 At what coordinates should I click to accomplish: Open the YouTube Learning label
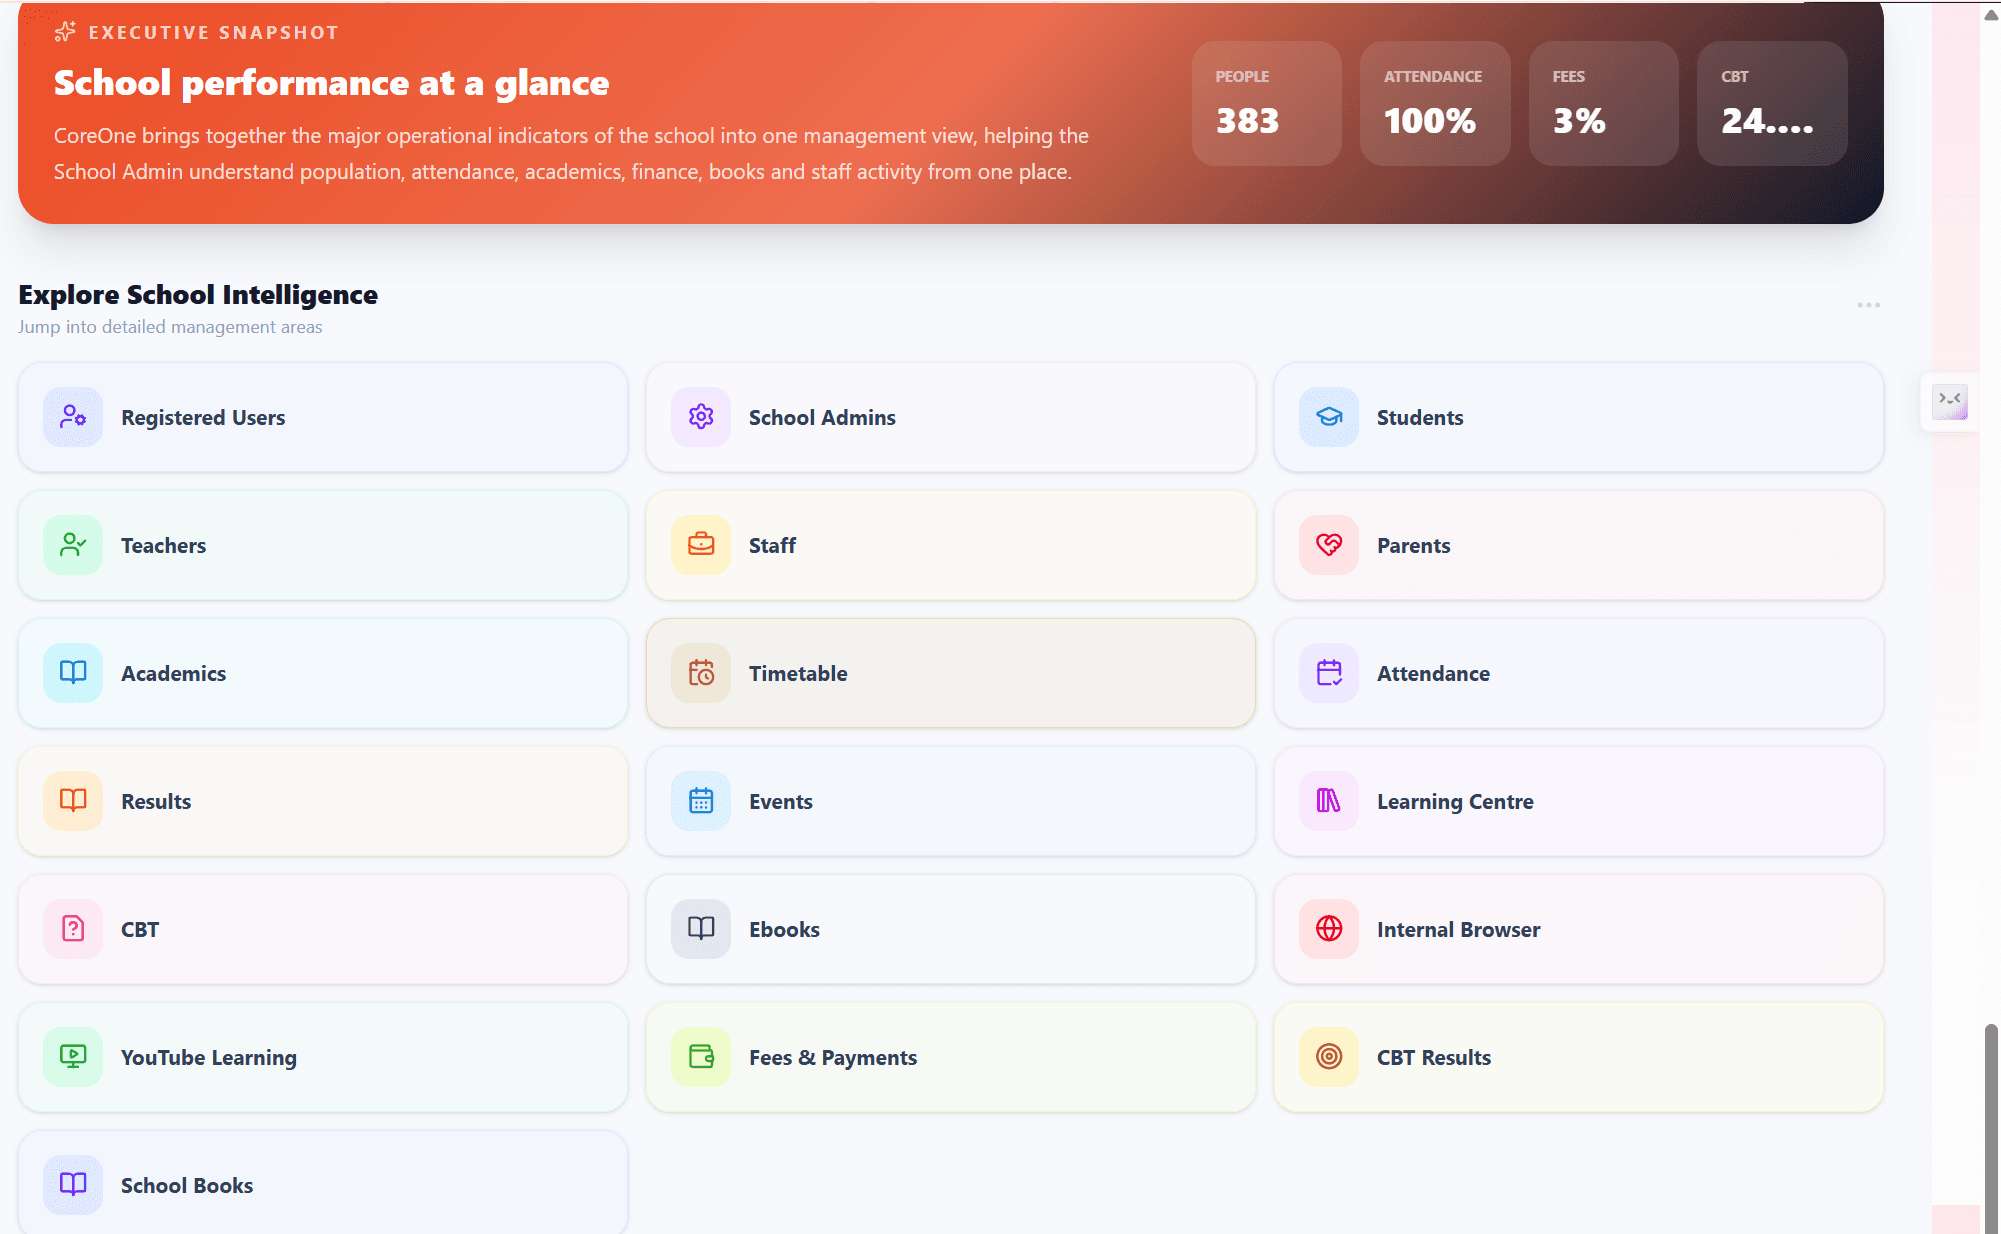209,1057
